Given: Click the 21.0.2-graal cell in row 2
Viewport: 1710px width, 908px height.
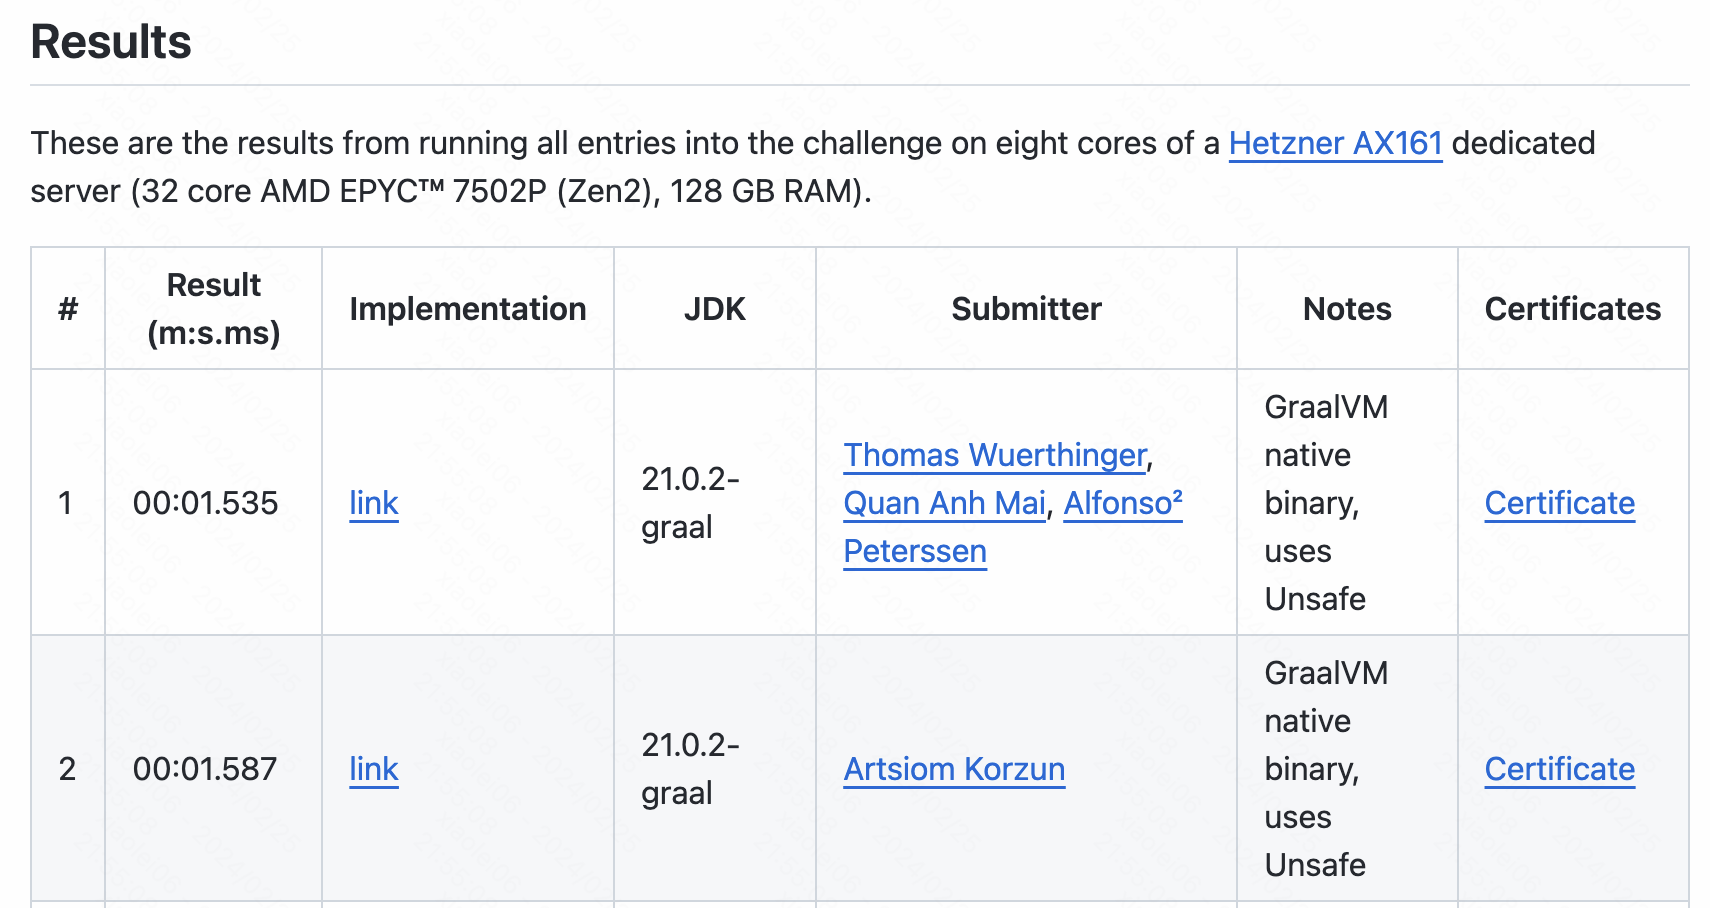Looking at the screenshot, I should pyautogui.click(x=690, y=769).
